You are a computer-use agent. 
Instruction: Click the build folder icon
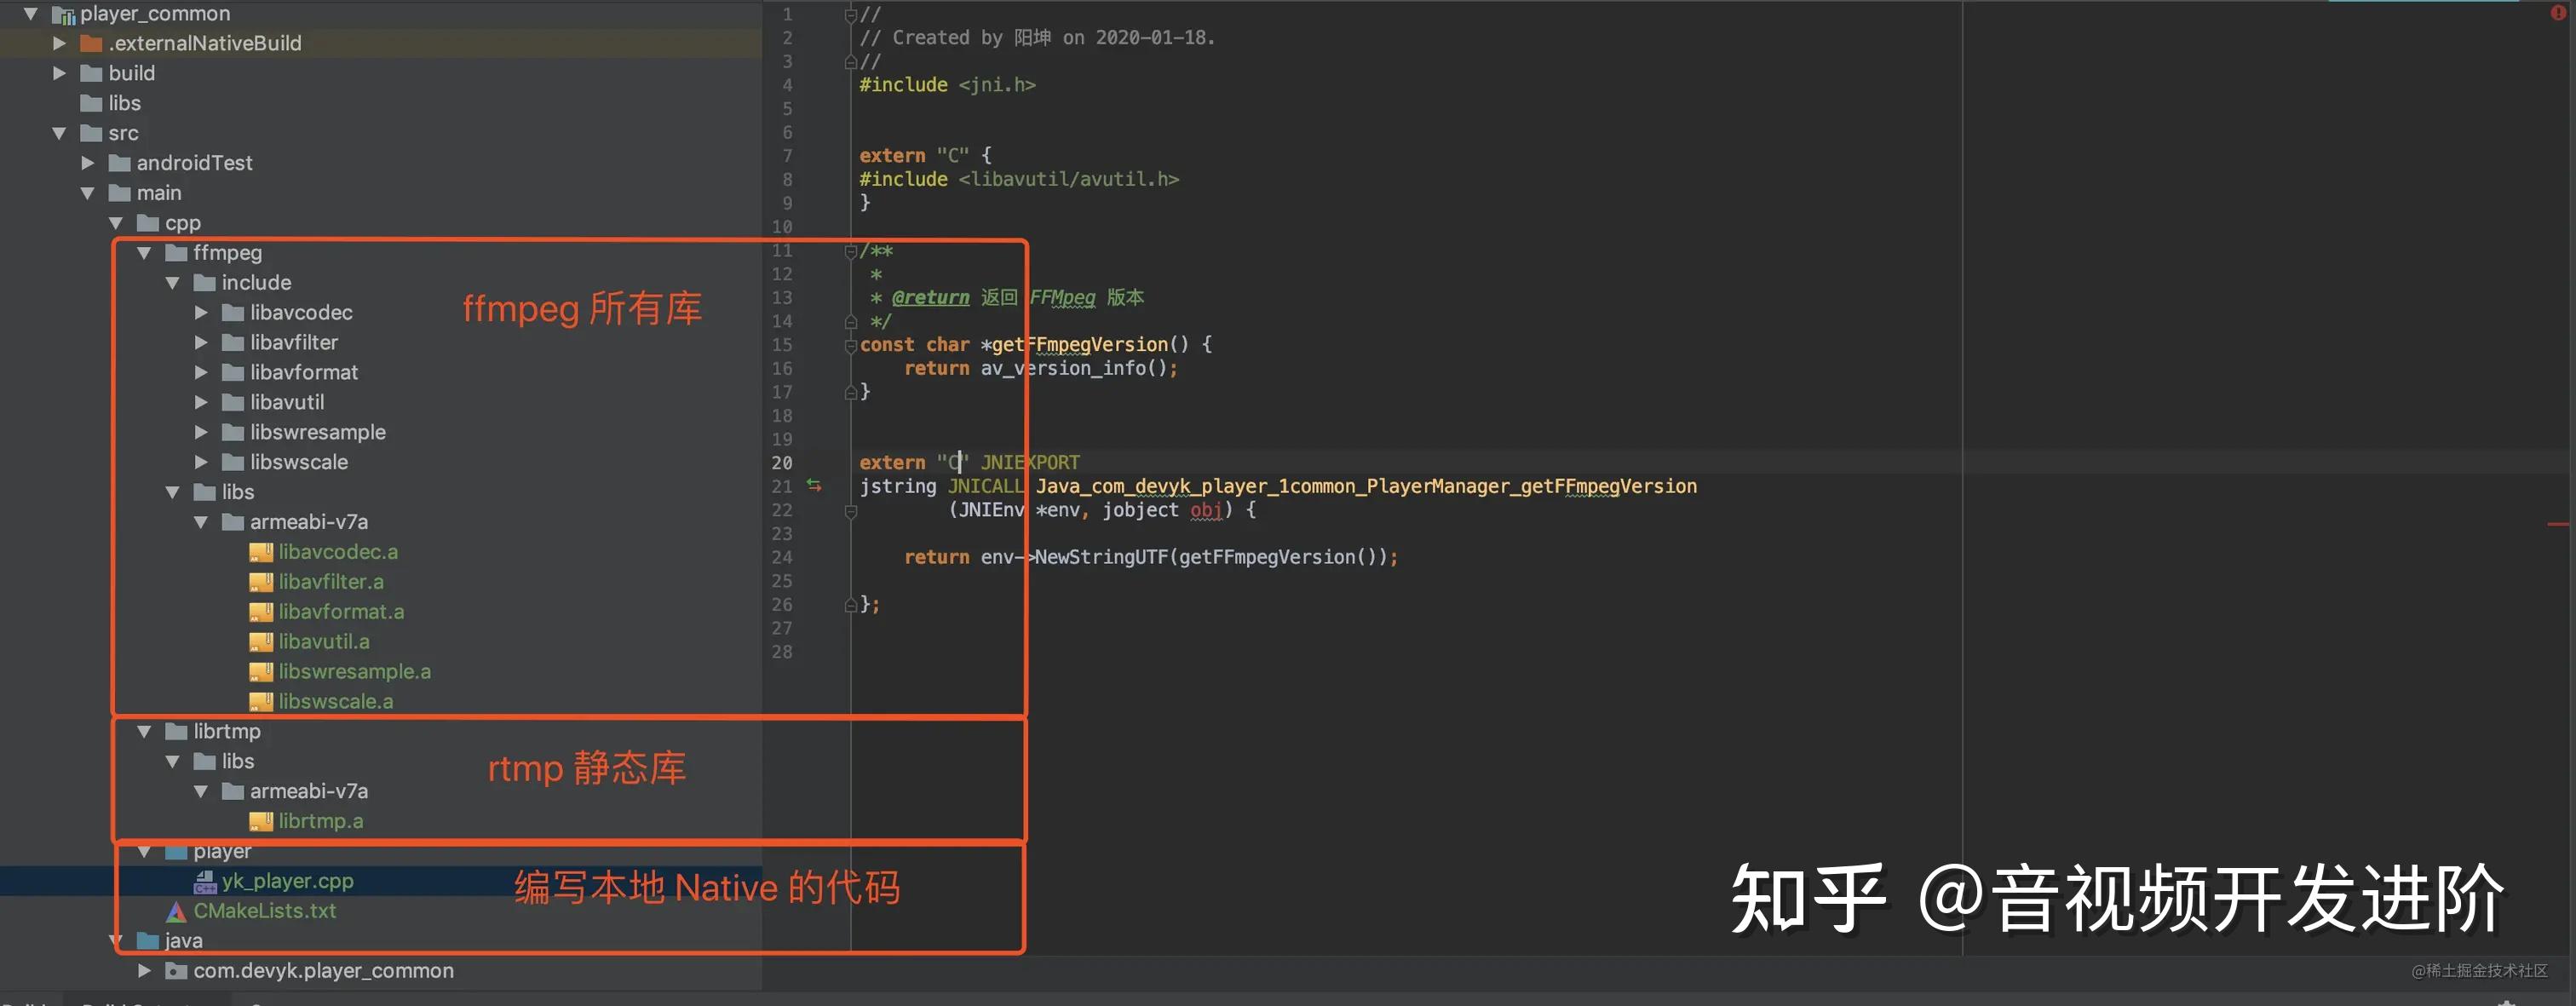coord(91,74)
